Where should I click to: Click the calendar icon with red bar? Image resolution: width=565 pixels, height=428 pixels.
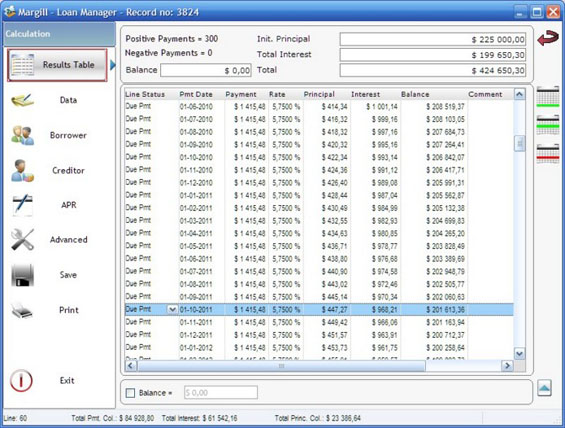pyautogui.click(x=548, y=154)
